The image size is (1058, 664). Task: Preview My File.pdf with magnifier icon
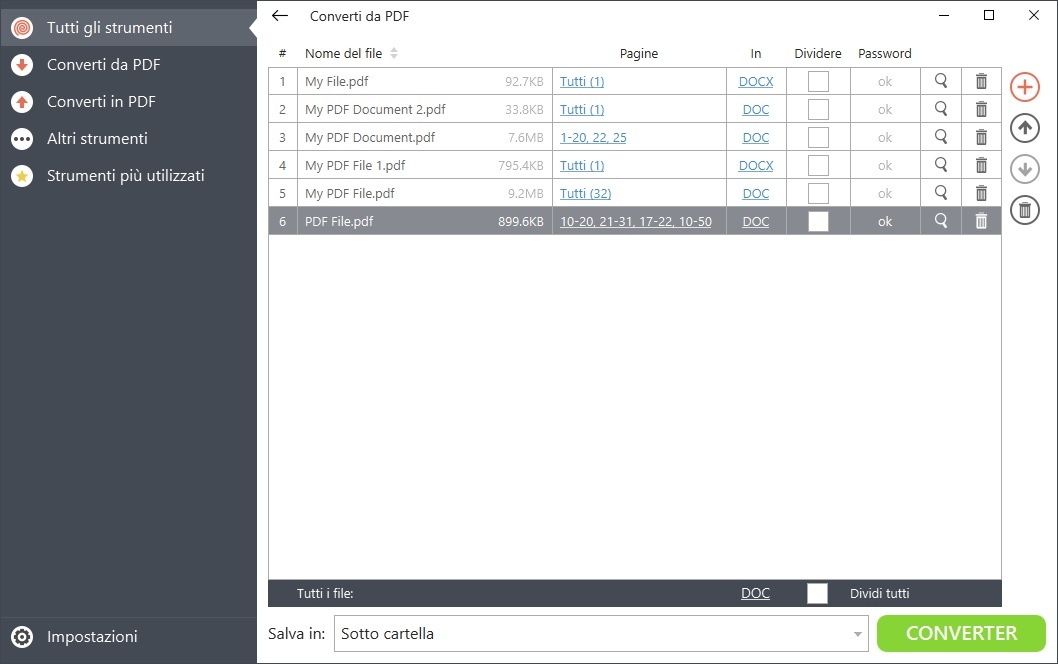coord(940,81)
